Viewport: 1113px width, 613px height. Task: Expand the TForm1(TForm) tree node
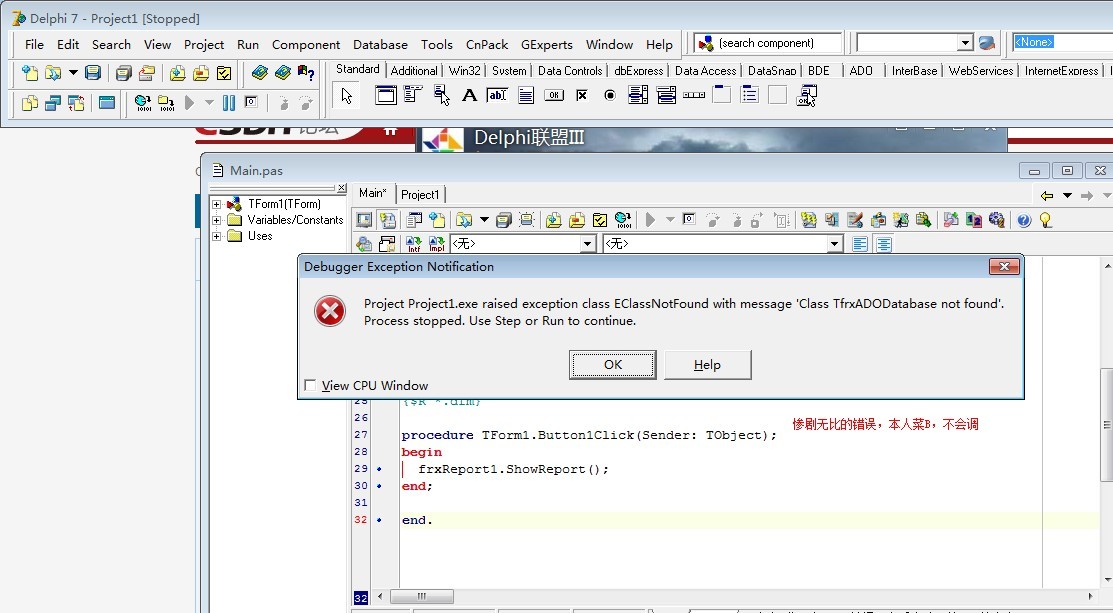216,204
